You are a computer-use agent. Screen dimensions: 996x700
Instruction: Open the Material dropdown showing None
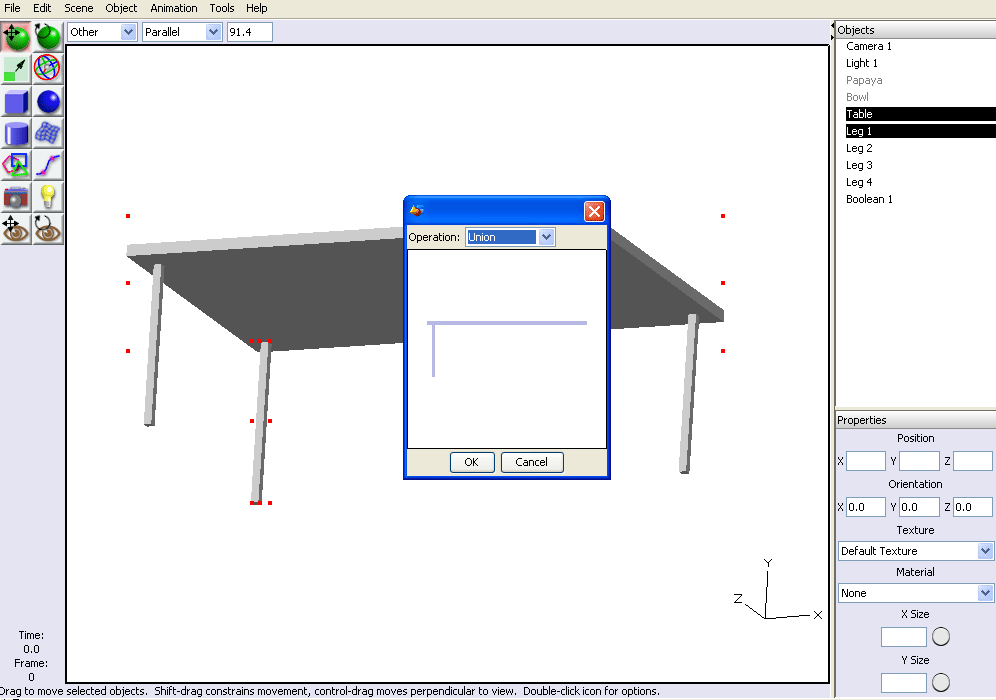coord(915,593)
